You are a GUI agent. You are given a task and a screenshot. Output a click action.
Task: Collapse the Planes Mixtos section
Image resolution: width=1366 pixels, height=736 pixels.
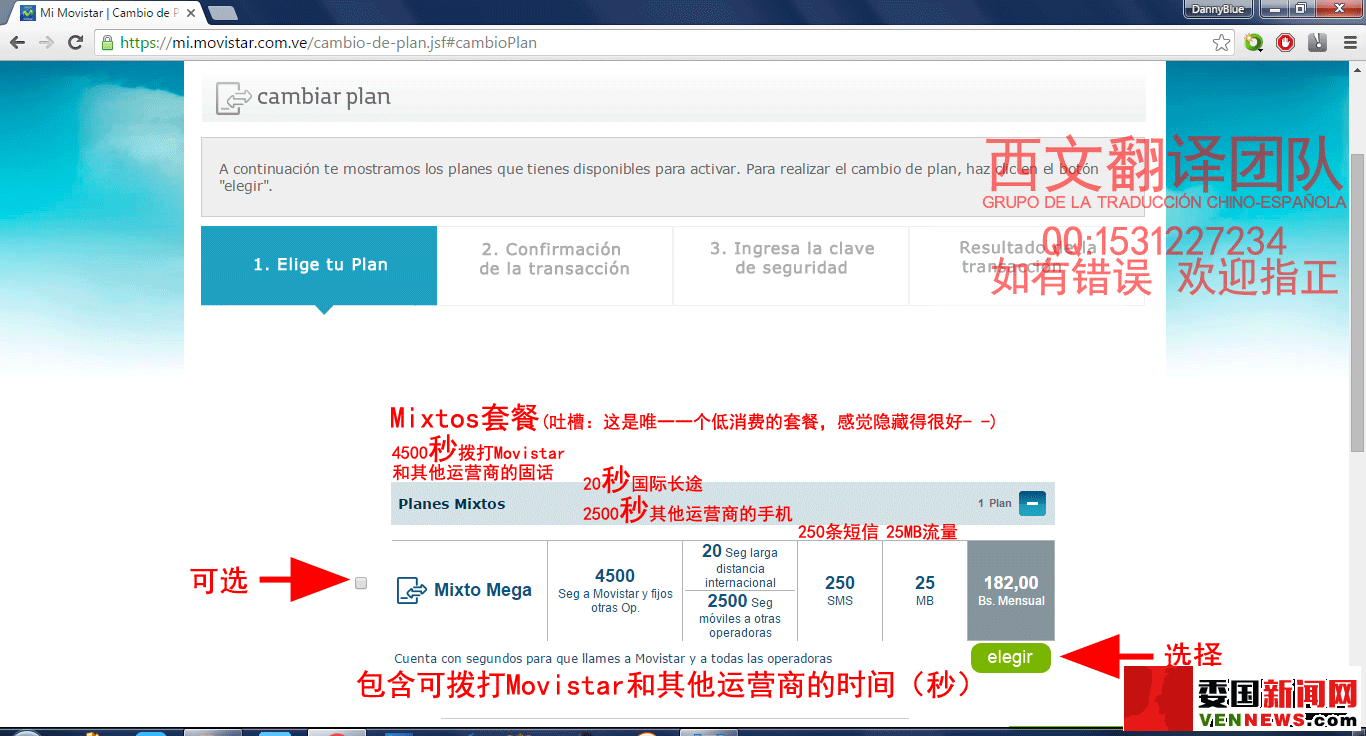point(1032,503)
